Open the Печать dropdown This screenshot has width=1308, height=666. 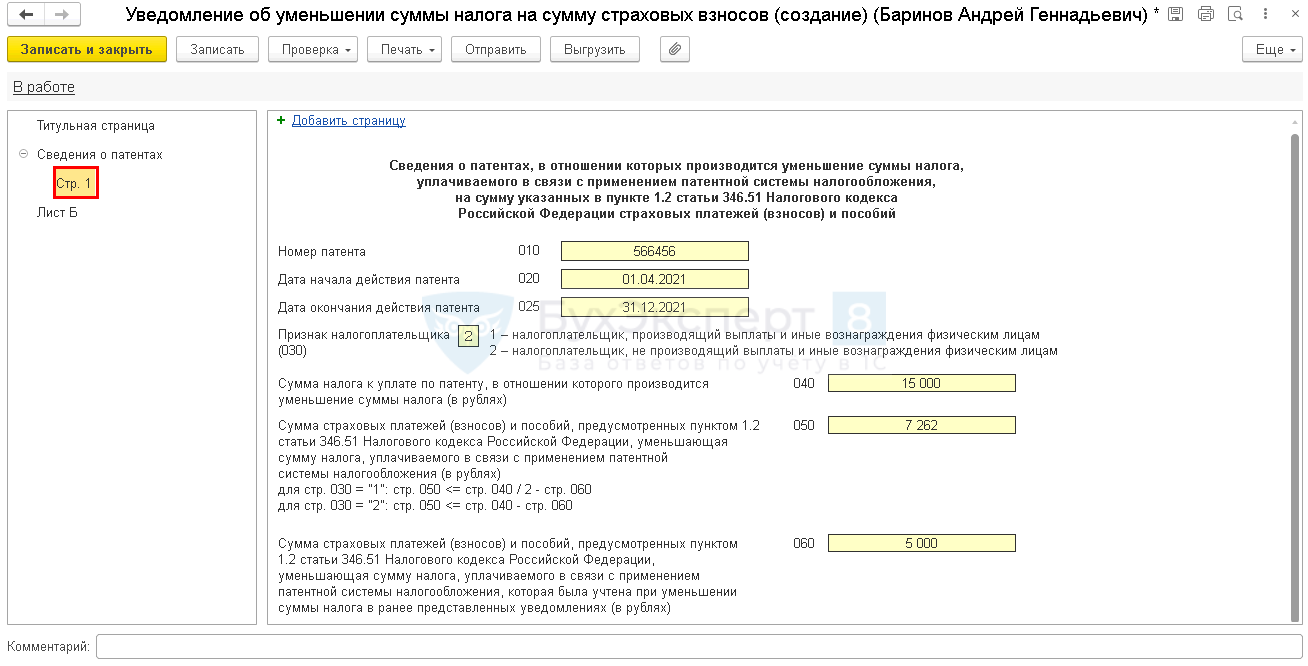point(405,49)
